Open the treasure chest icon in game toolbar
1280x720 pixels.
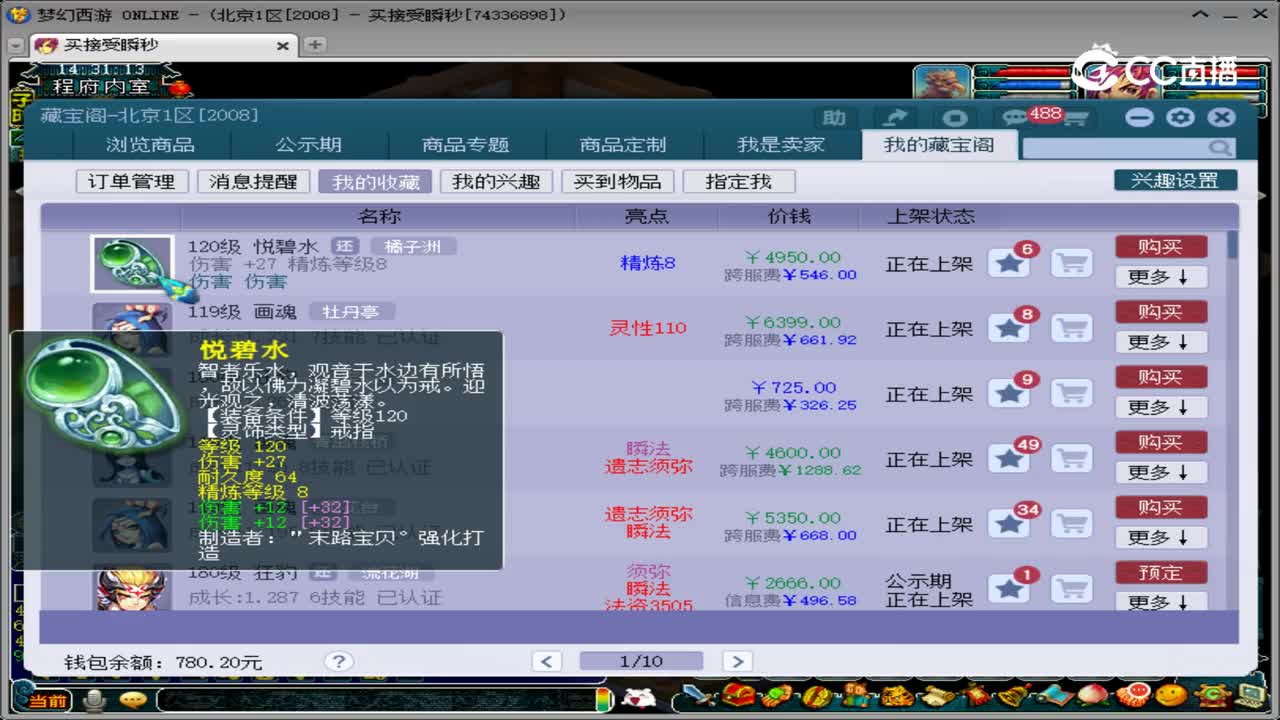738,695
